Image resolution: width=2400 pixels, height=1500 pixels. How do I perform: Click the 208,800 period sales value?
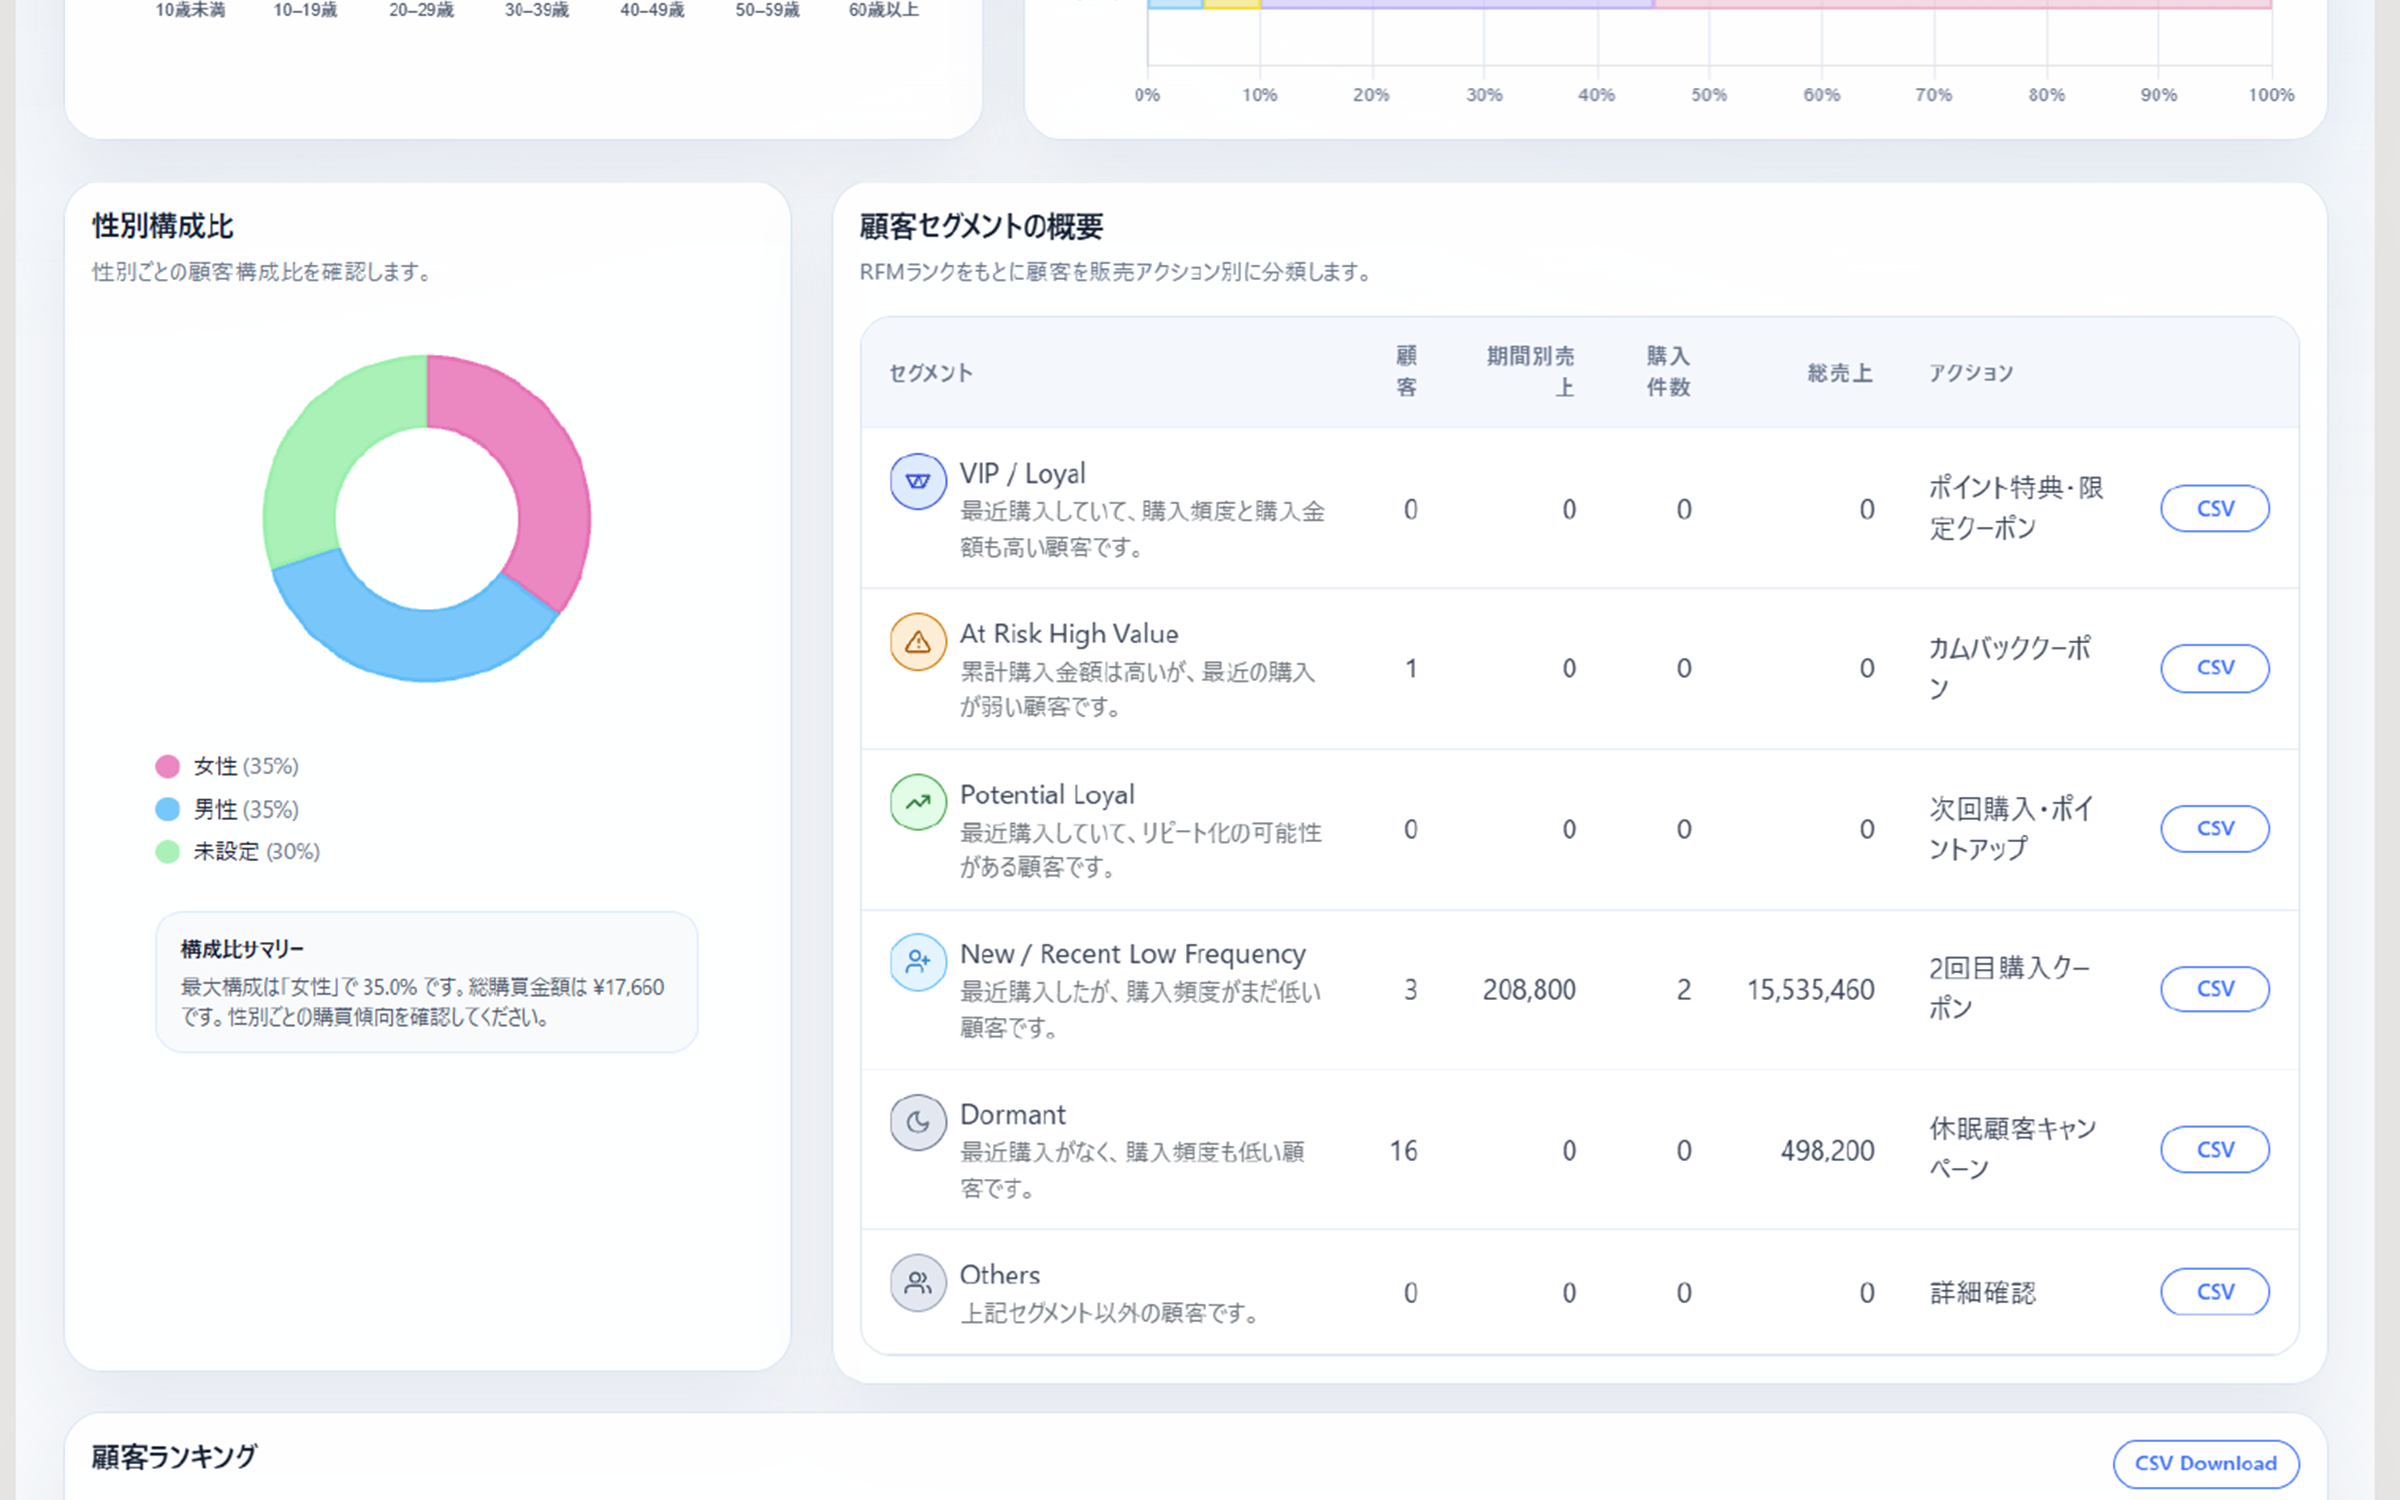(1529, 990)
